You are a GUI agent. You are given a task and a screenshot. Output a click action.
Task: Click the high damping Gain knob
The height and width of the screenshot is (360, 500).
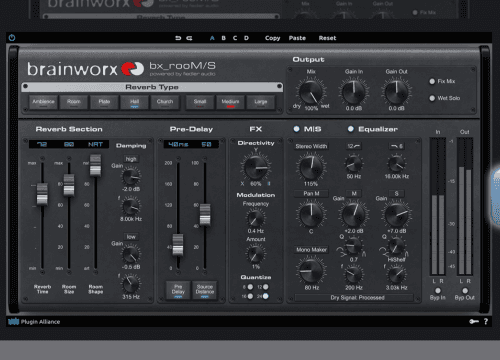131,176
